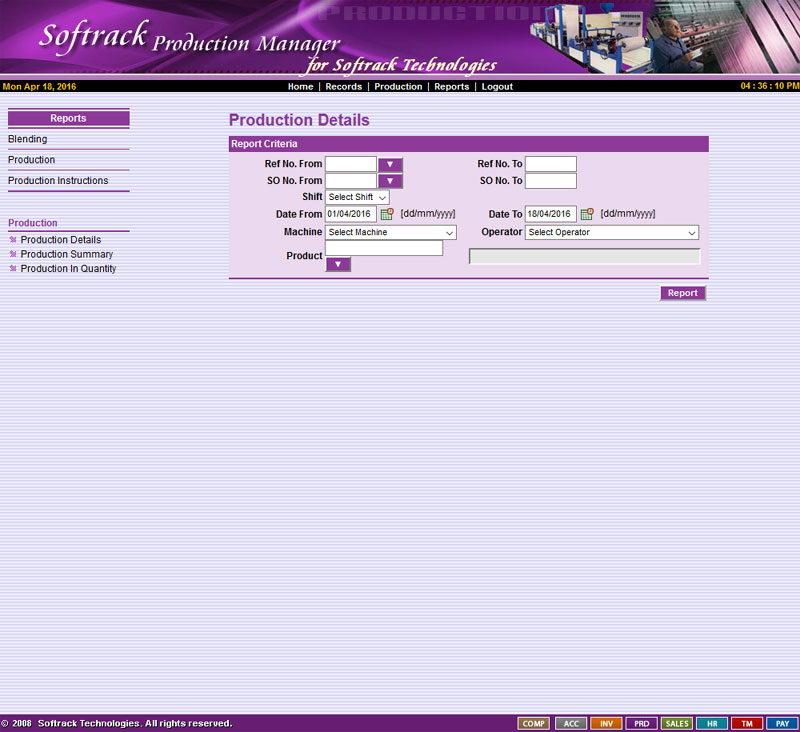Screen dimensions: 800x732
Task: Click Logout in the navigation bar
Action: [497, 87]
